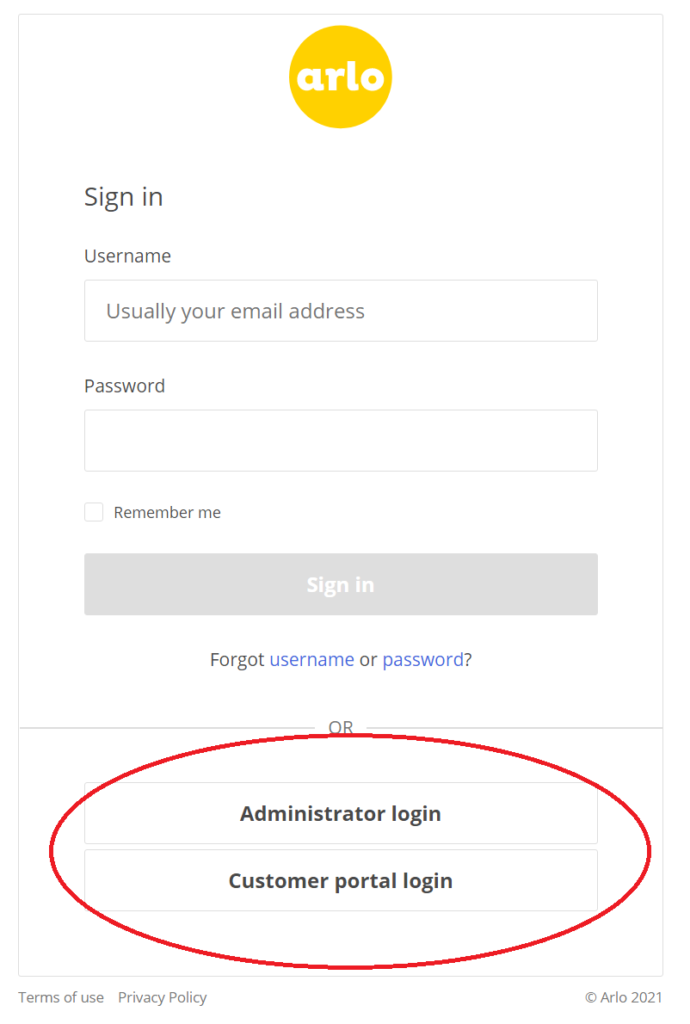690x1024 pixels.
Task: Click the "or" between username and password links
Action: tap(368, 659)
